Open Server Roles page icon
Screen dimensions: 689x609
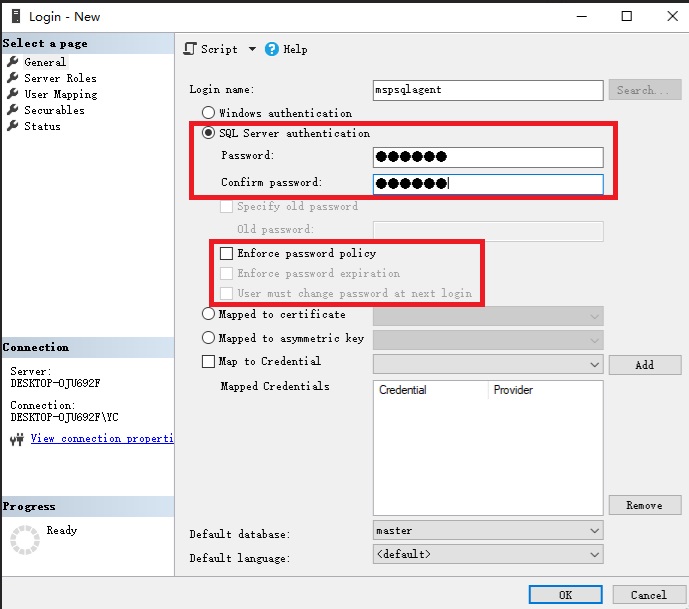pyautogui.click(x=13, y=78)
